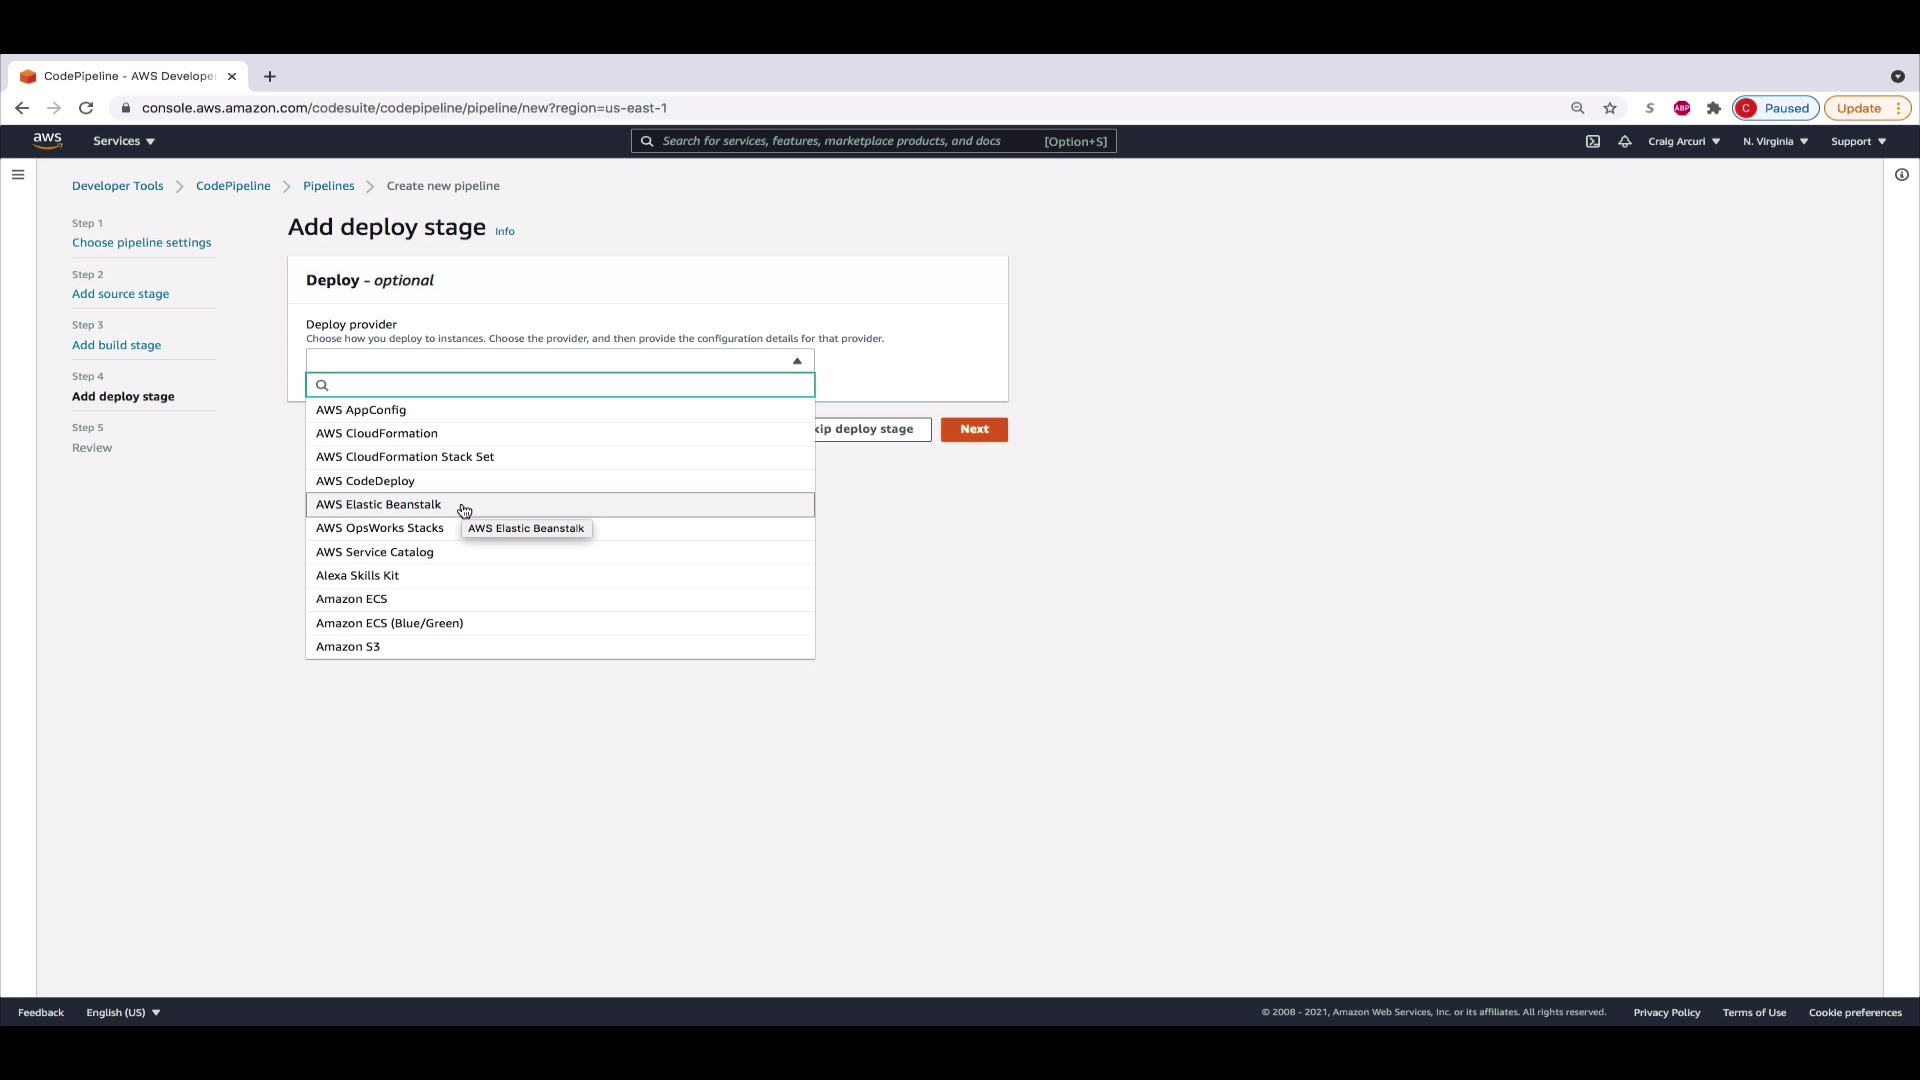This screenshot has width=1920, height=1080.
Task: Click the notifications bell icon
Action: pyautogui.click(x=1625, y=141)
